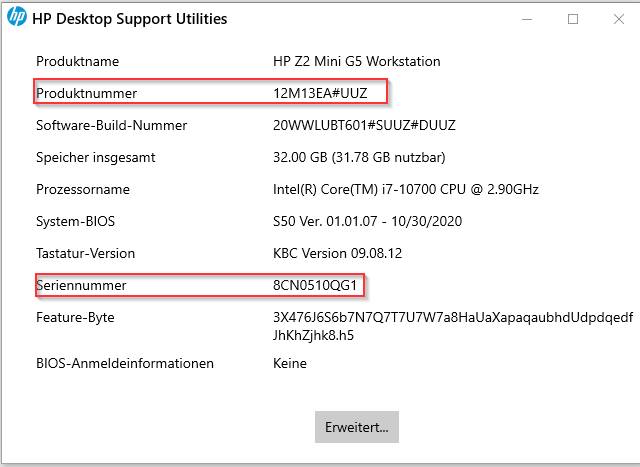Select the 'Keine' value
Screen dimensions: 640x467
point(290,363)
